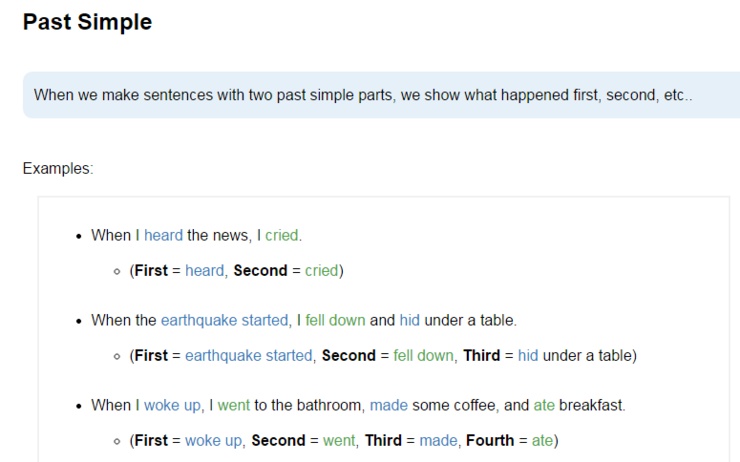
Task: Click blue "woke up" after "When I"
Action: (x=171, y=406)
